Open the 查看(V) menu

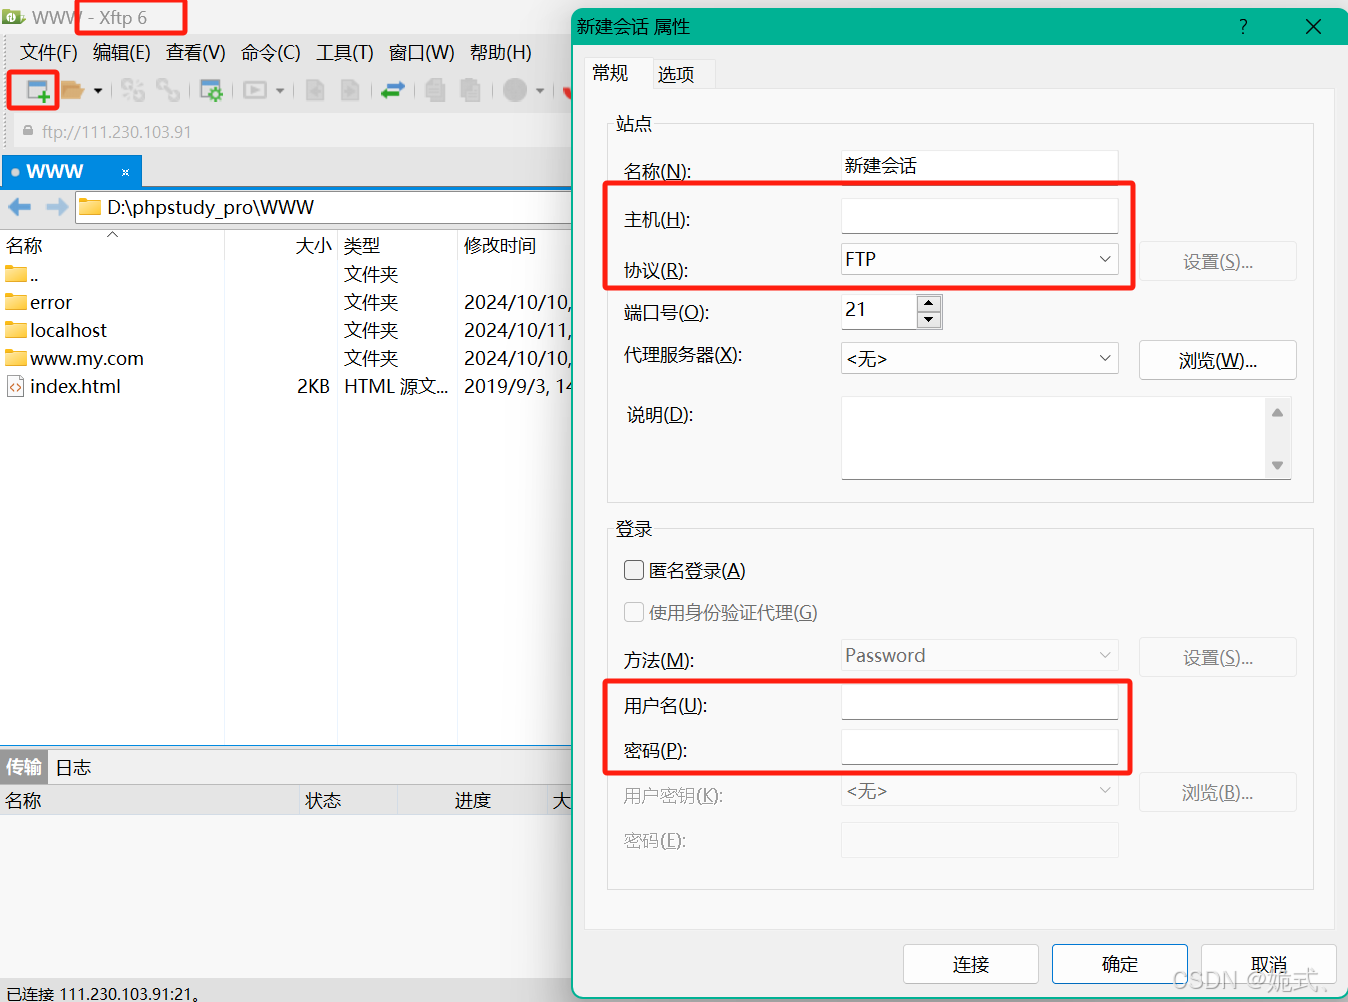[196, 52]
